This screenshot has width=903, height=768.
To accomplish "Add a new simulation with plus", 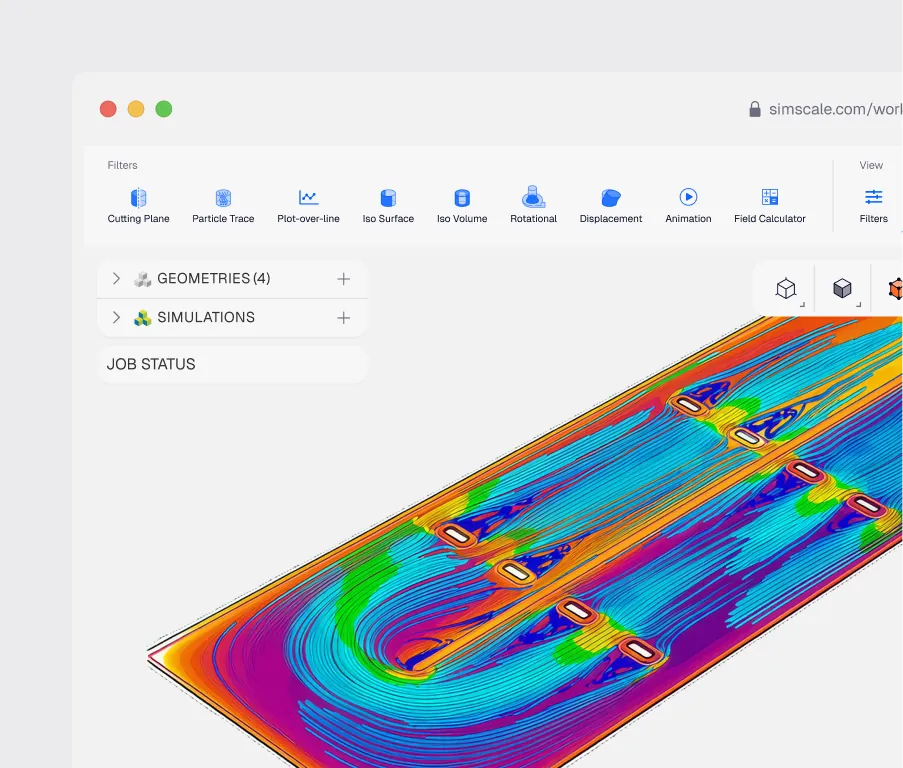I will pos(343,318).
